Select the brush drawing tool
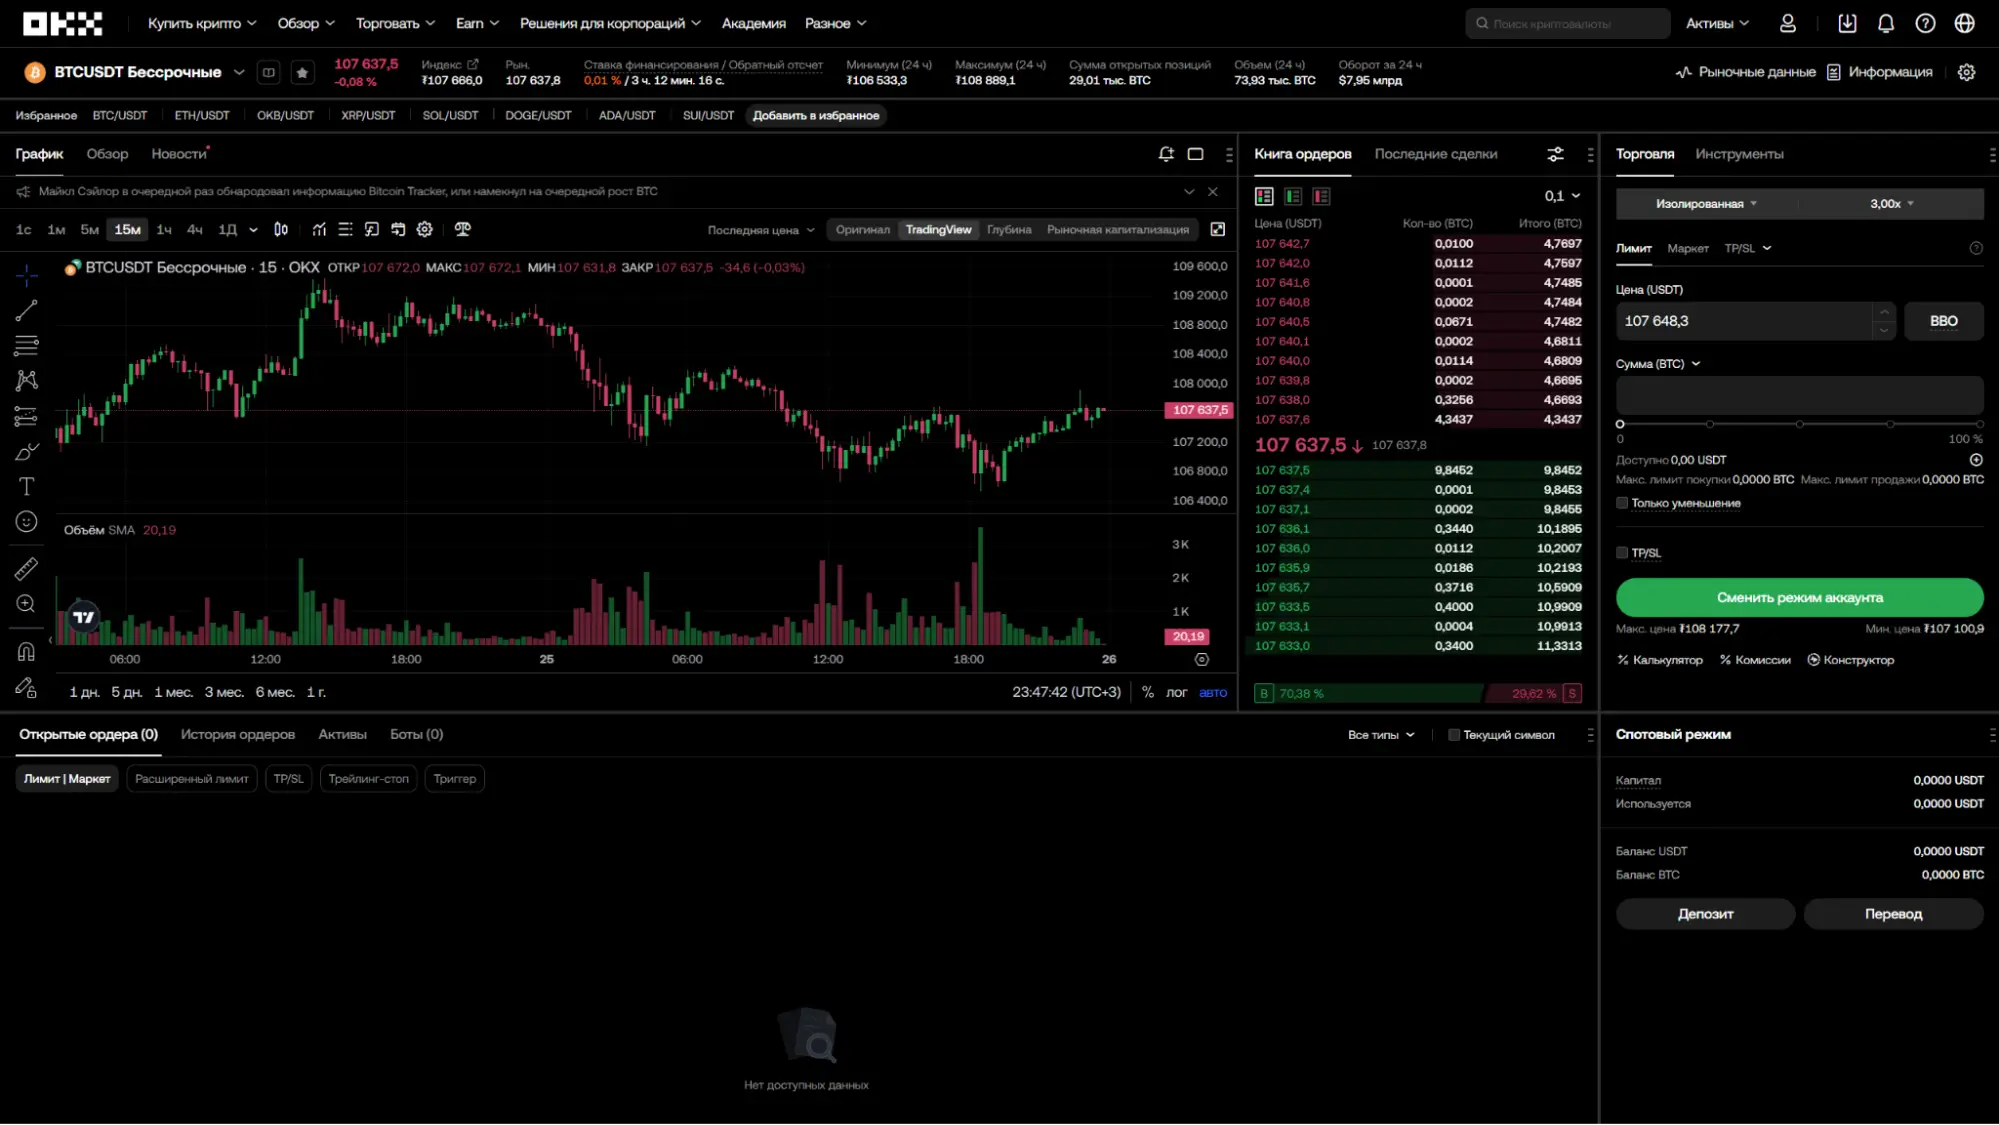Screen dimensions: 1999x1125 [26, 452]
